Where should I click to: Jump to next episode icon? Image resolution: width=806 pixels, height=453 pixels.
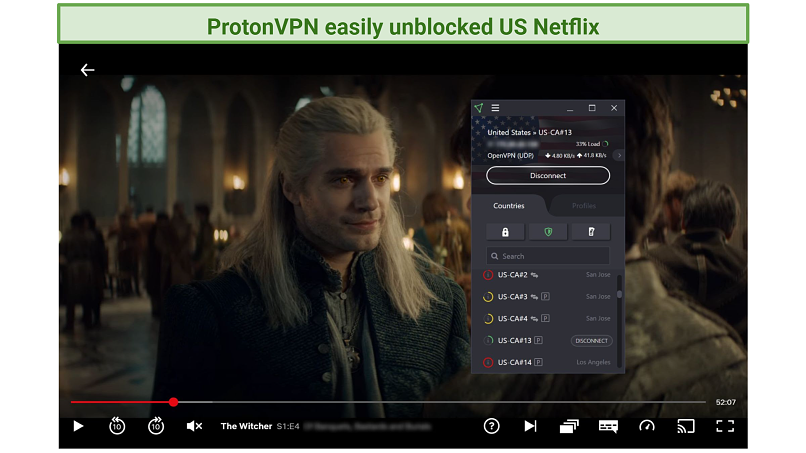(530, 426)
